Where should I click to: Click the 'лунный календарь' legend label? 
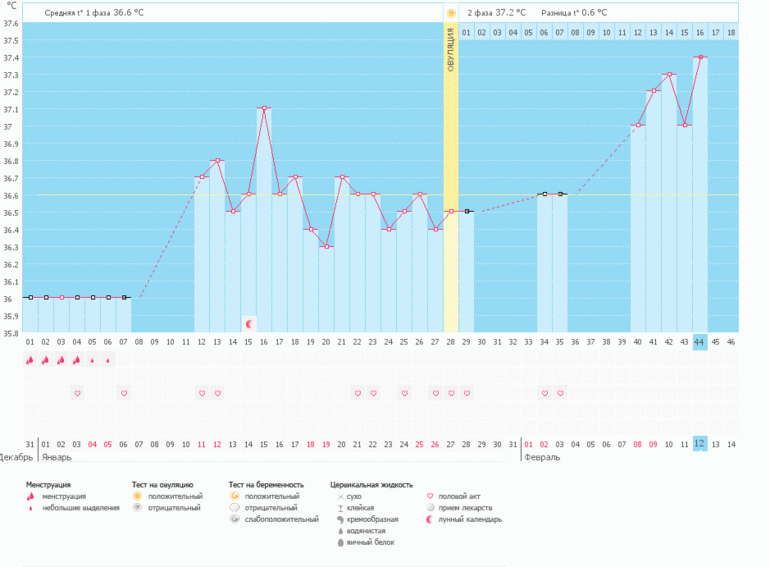coord(470,519)
